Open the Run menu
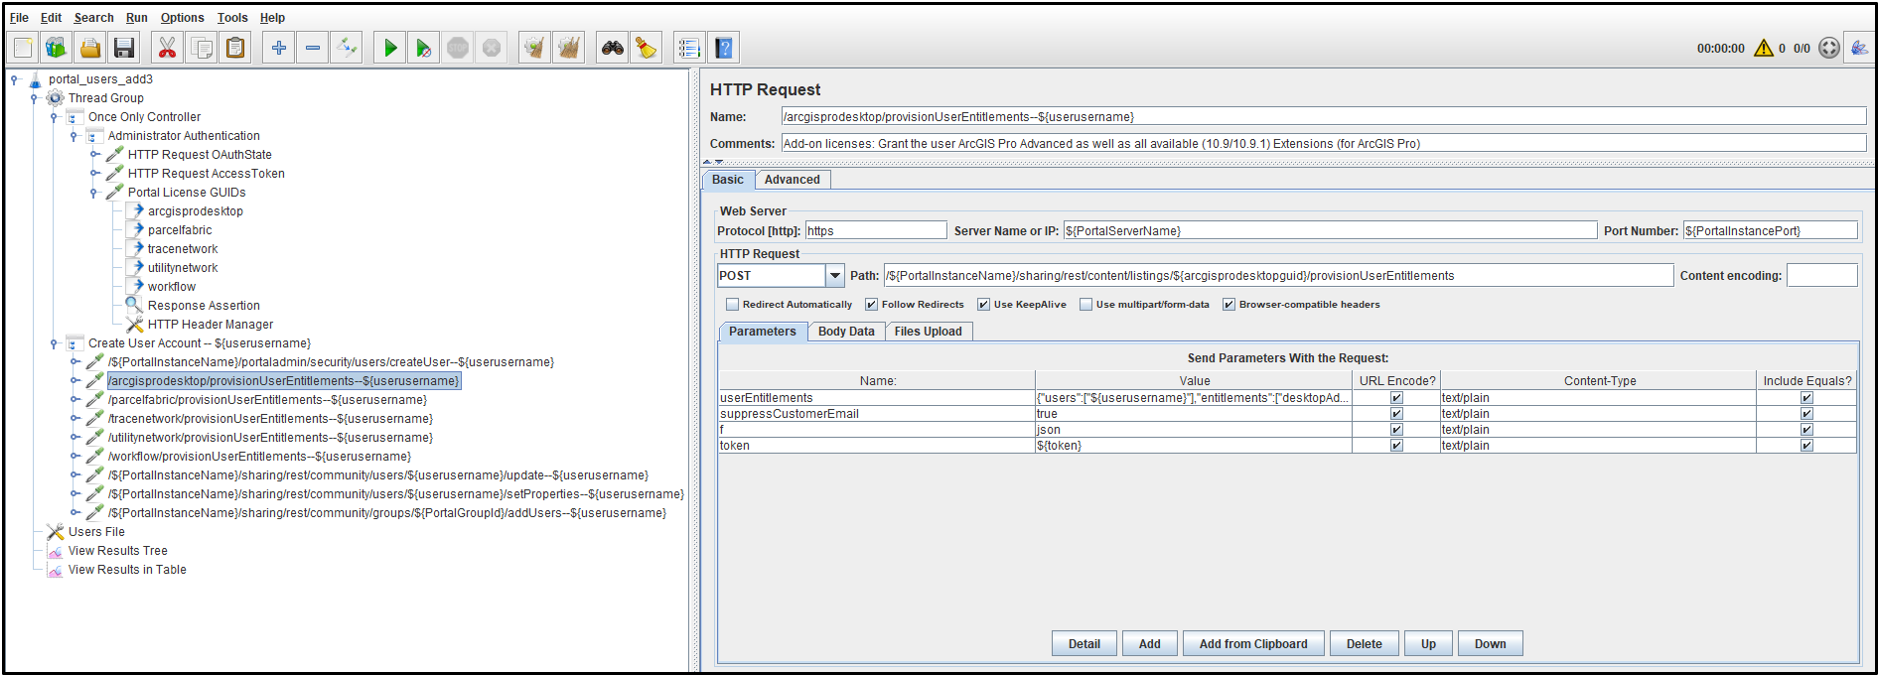Image resolution: width=1880 pixels, height=677 pixels. tap(137, 18)
